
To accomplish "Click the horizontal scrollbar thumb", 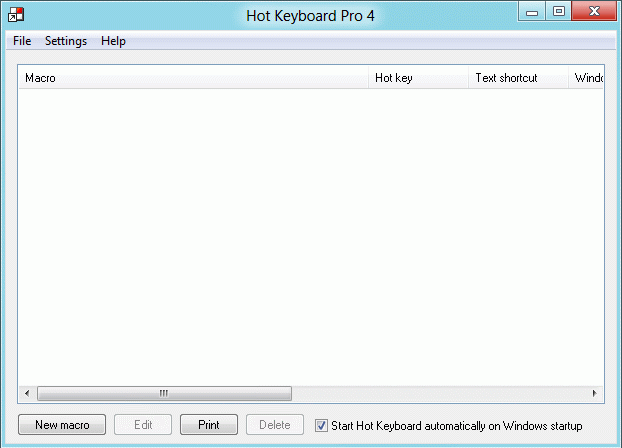I will [164, 394].
